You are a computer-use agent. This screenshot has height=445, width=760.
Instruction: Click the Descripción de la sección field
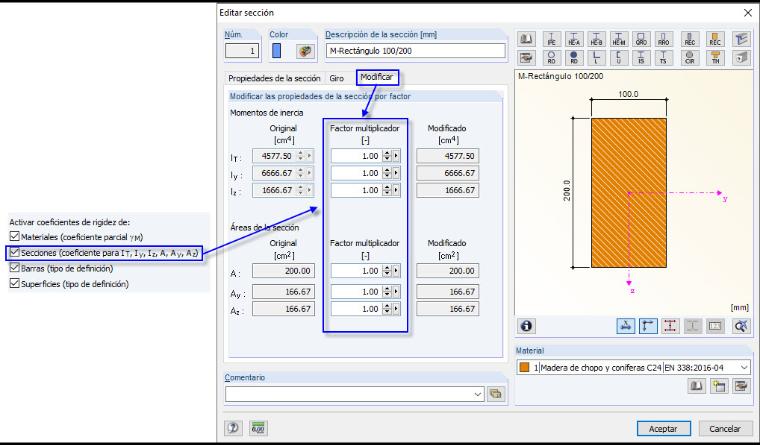(x=415, y=51)
